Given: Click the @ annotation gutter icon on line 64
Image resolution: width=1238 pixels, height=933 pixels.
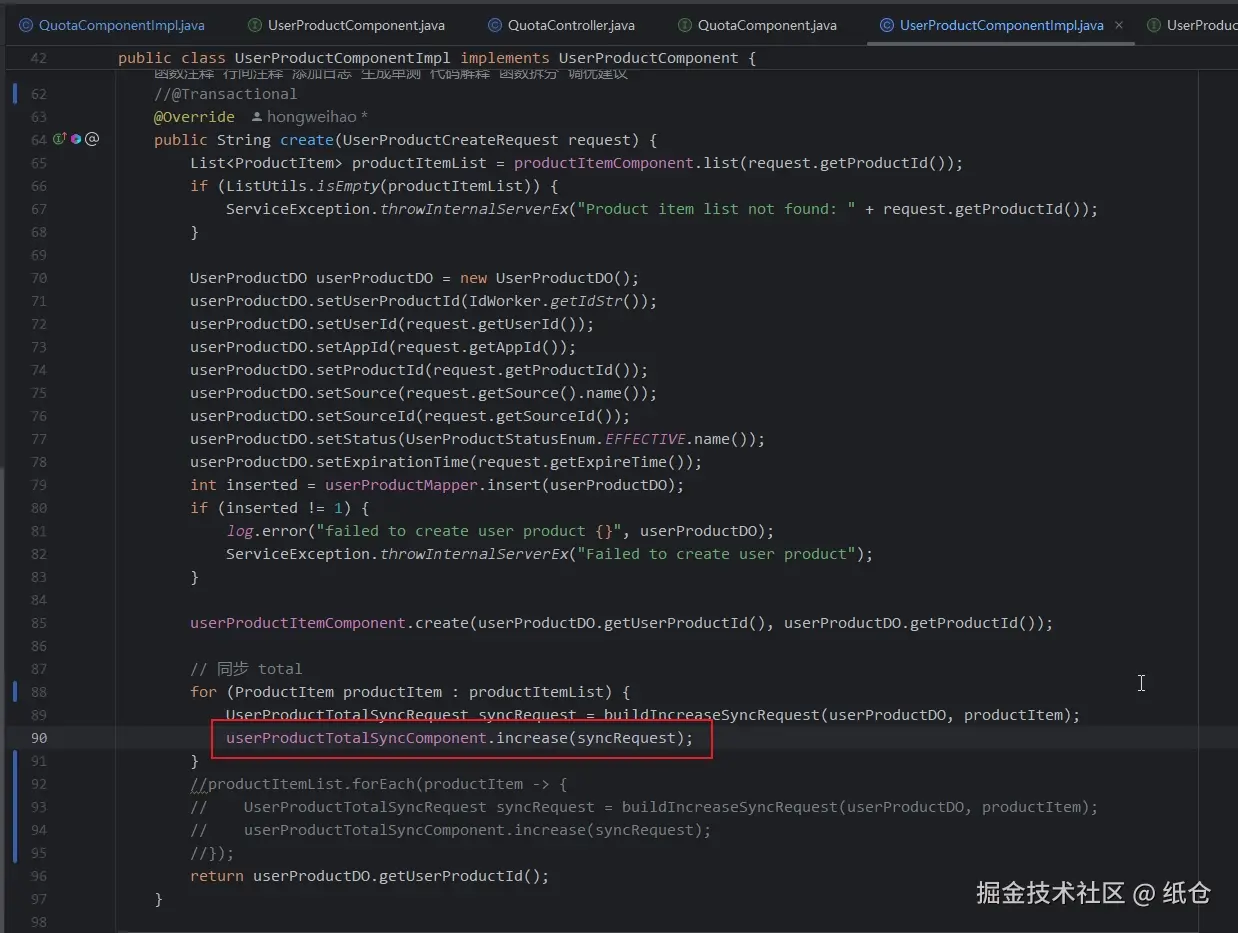Looking at the screenshot, I should pos(92,139).
